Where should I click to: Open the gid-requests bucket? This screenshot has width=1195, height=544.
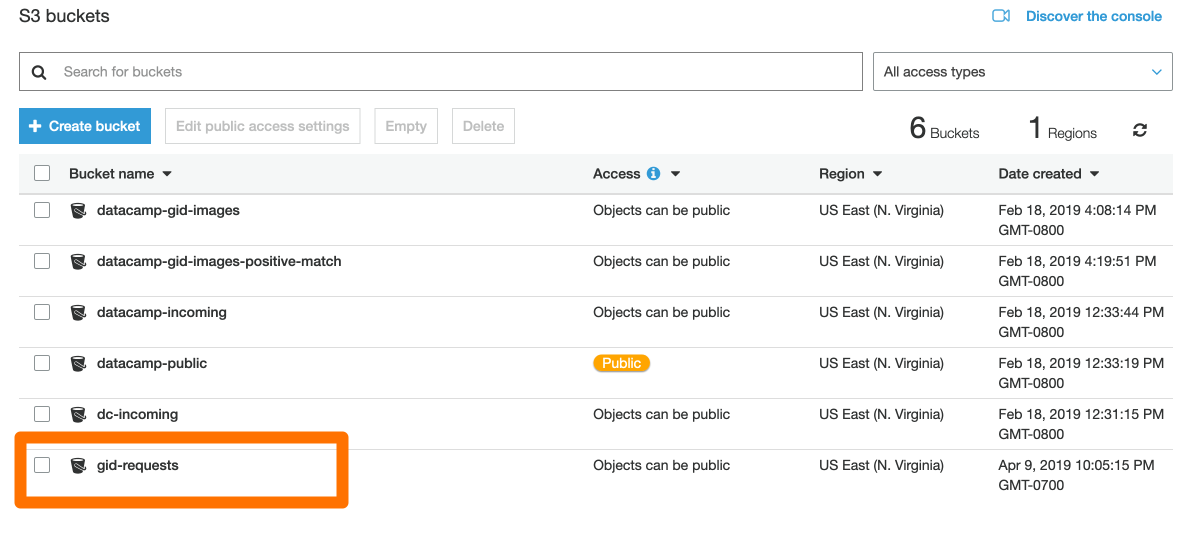point(138,465)
